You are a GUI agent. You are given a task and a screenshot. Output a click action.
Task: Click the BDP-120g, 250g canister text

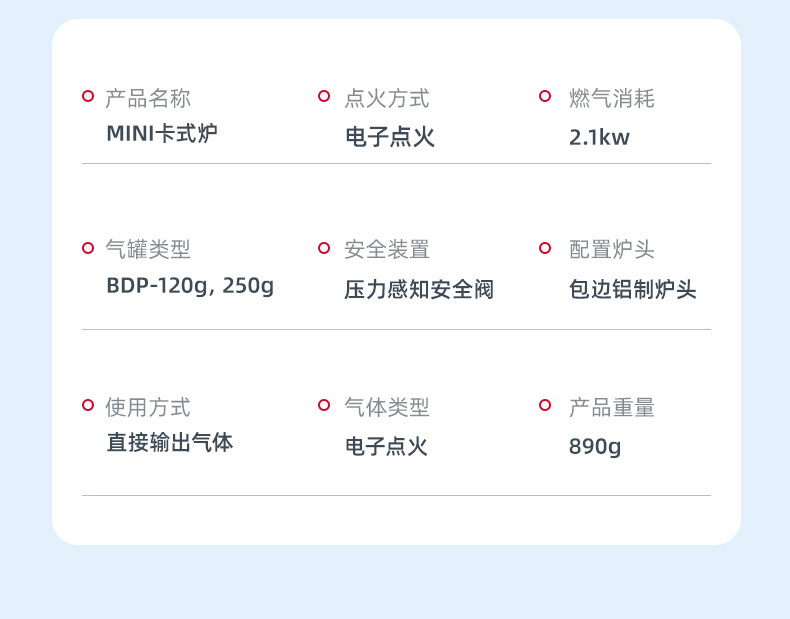pos(190,286)
